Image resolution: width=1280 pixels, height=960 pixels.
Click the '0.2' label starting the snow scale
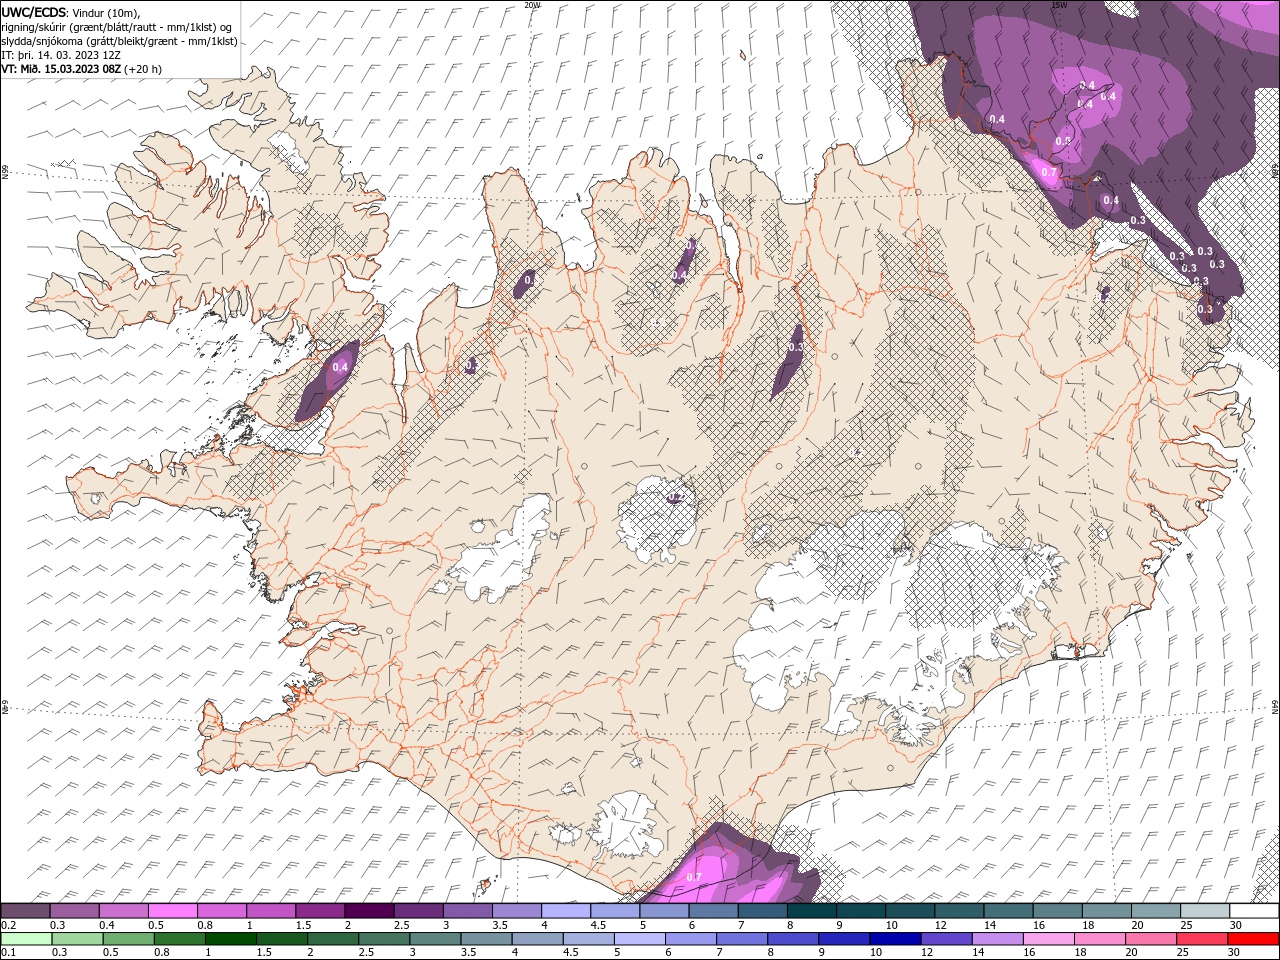8,925
